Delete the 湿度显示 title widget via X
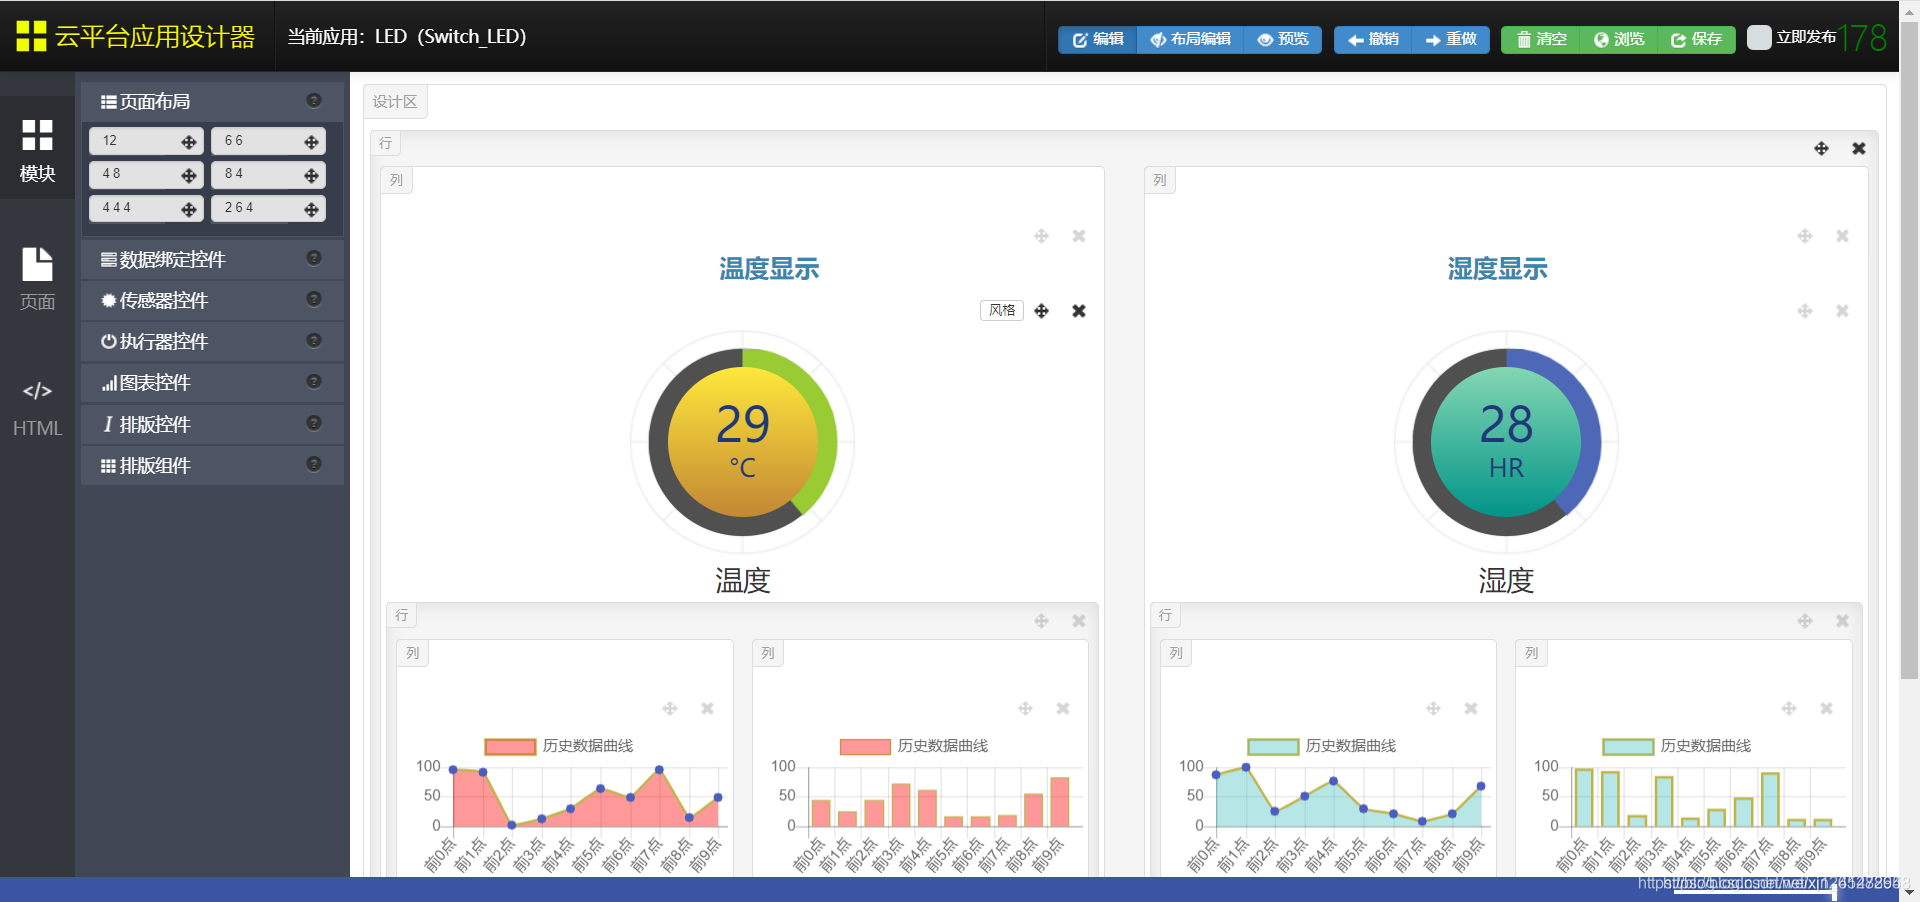 point(1842,236)
